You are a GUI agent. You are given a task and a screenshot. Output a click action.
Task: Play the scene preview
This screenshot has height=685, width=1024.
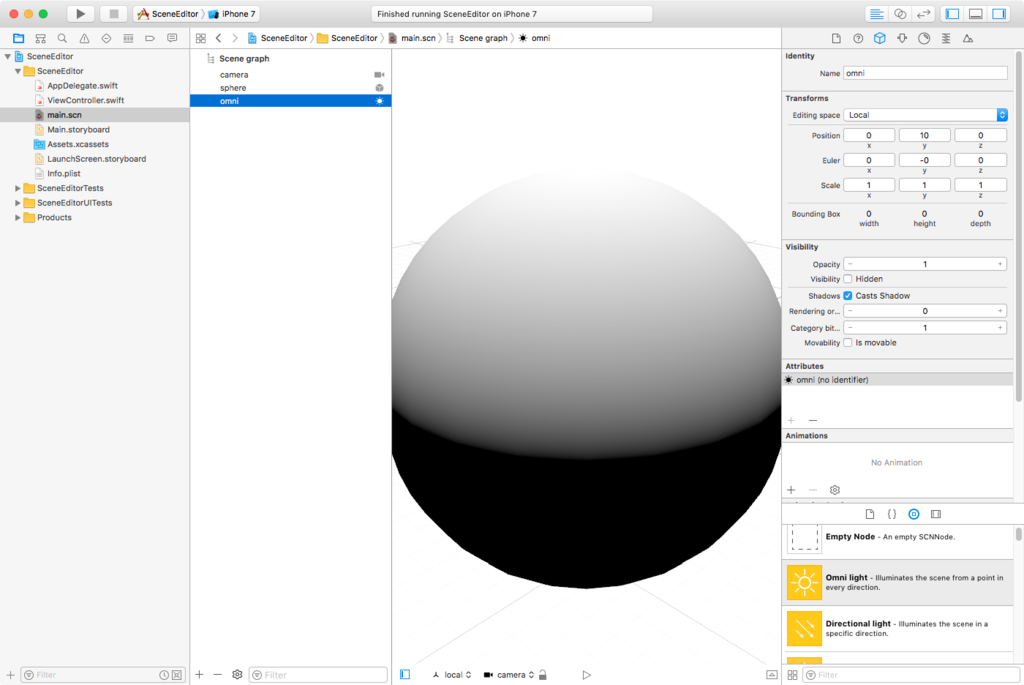click(586, 675)
